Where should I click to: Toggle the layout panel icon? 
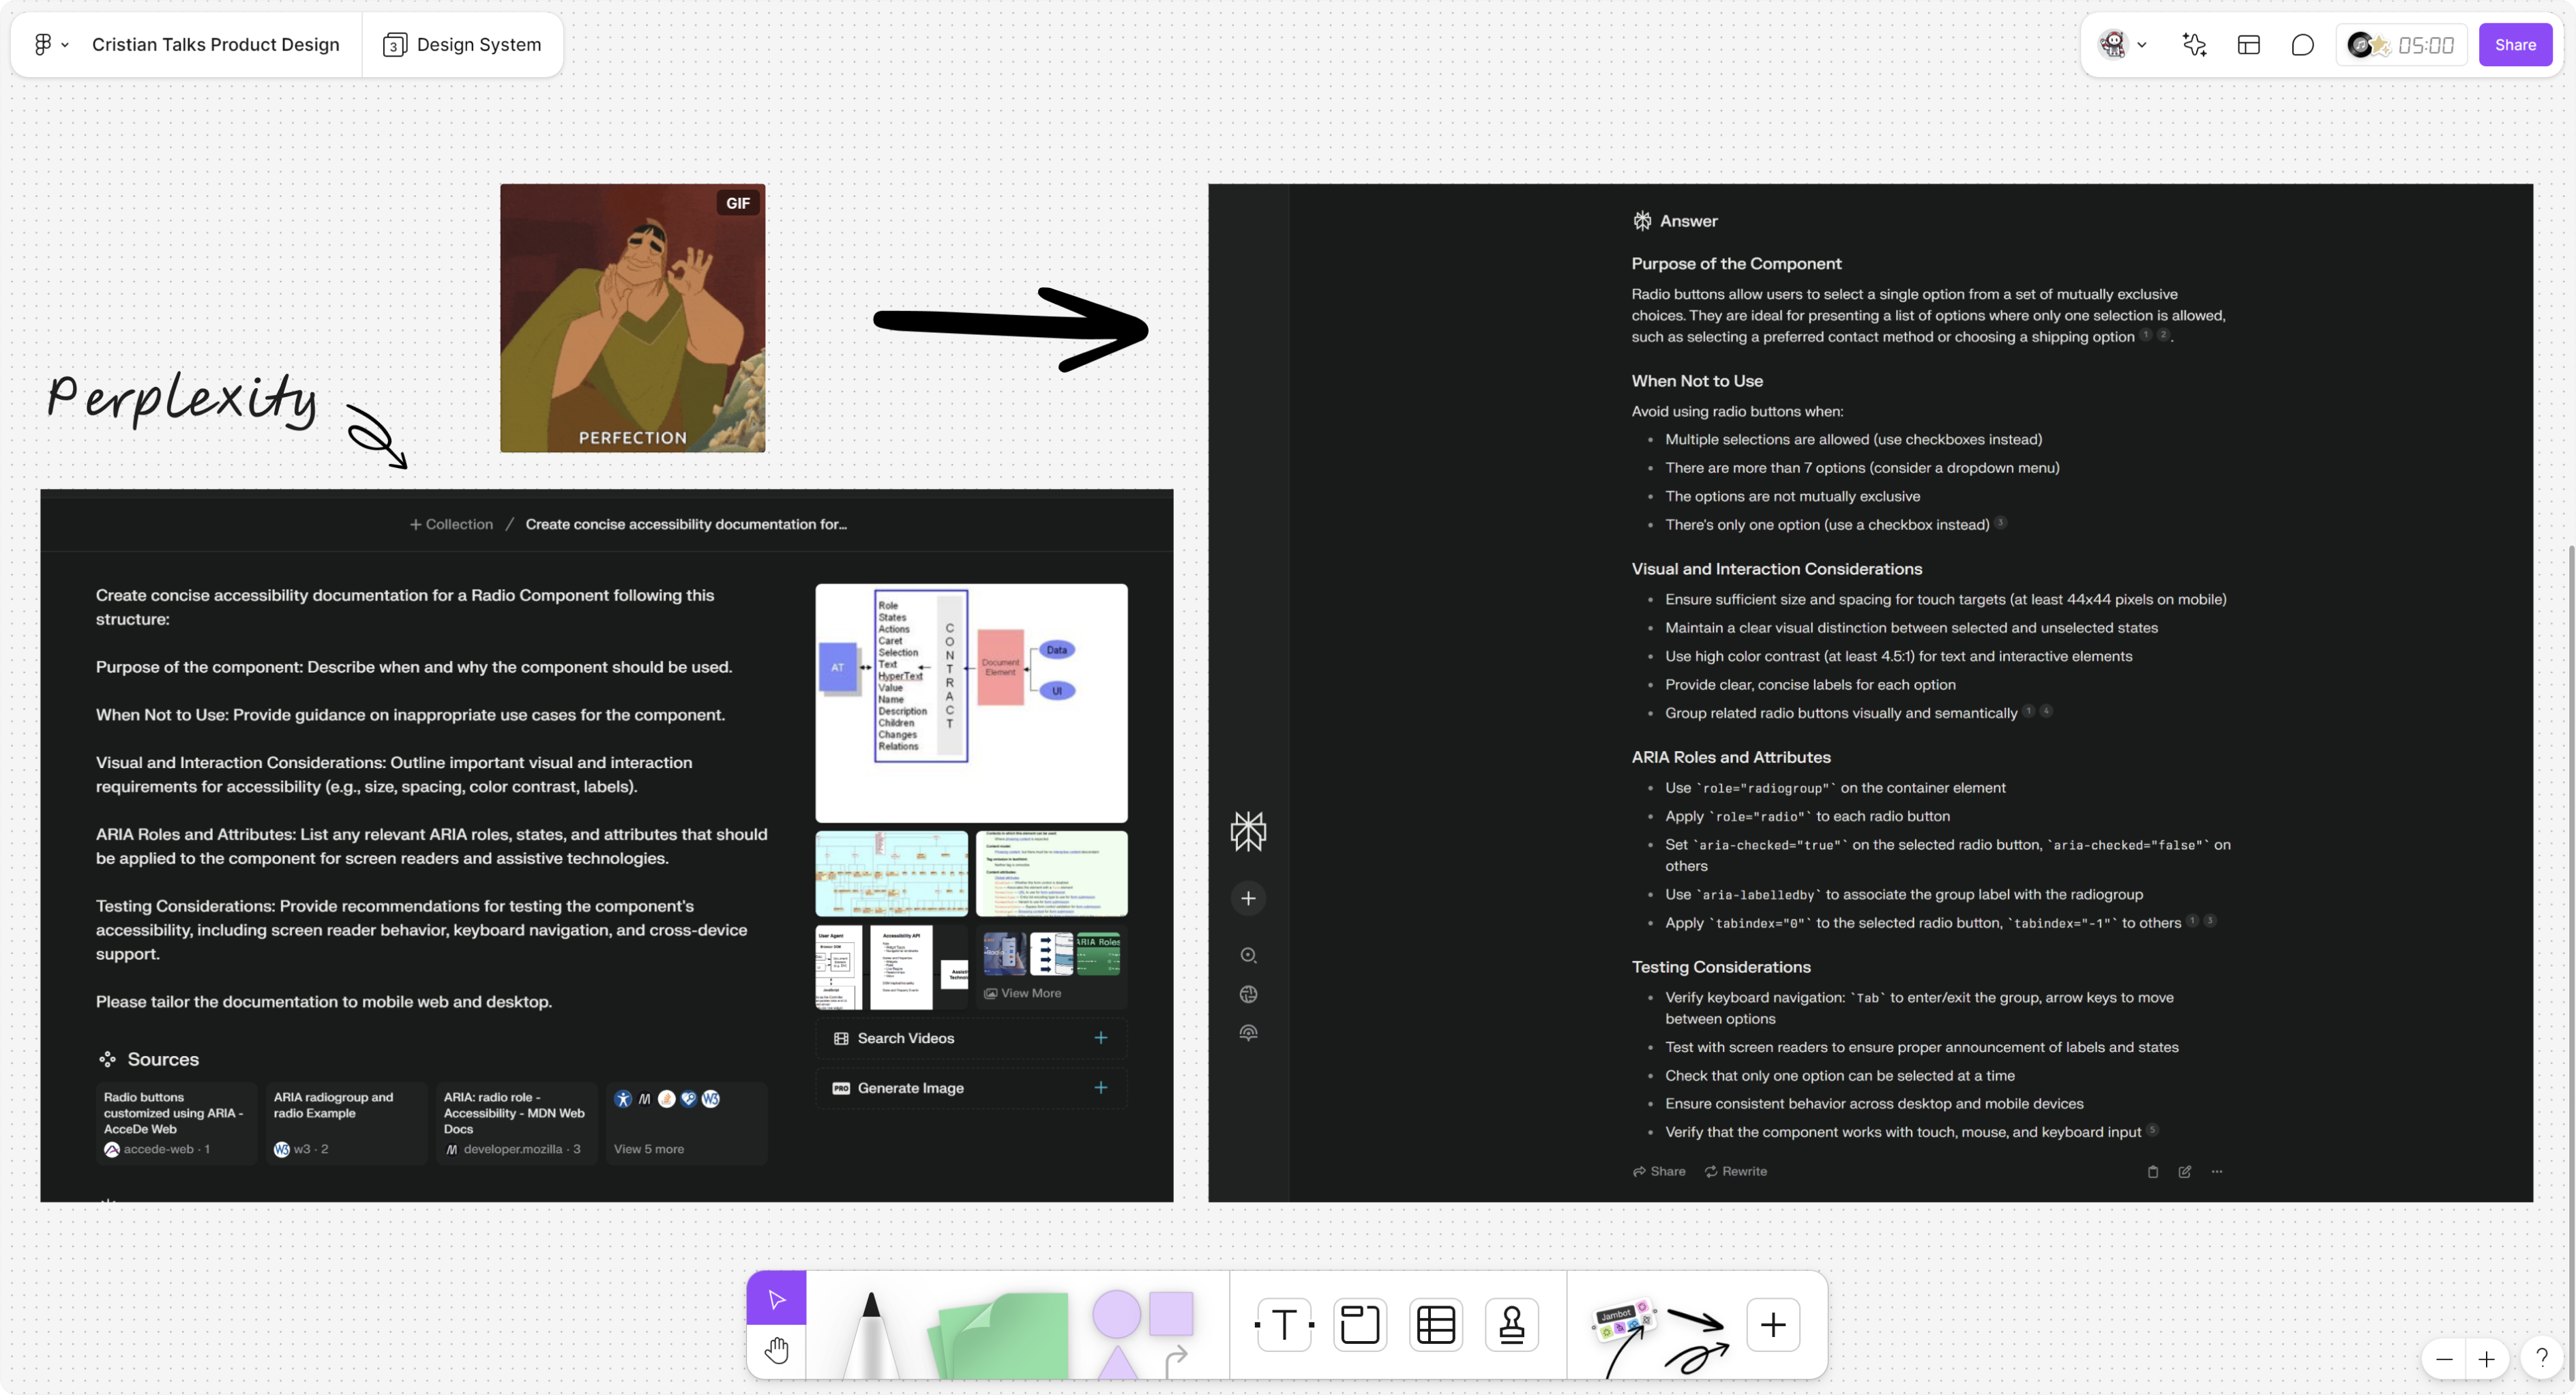tap(2248, 45)
